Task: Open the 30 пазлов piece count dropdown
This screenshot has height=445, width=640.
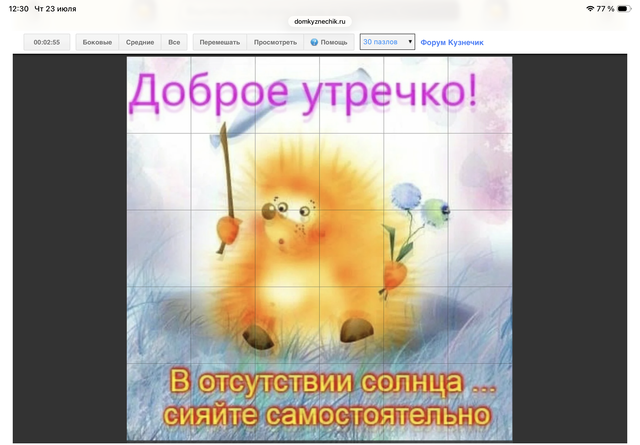Action: tap(387, 42)
